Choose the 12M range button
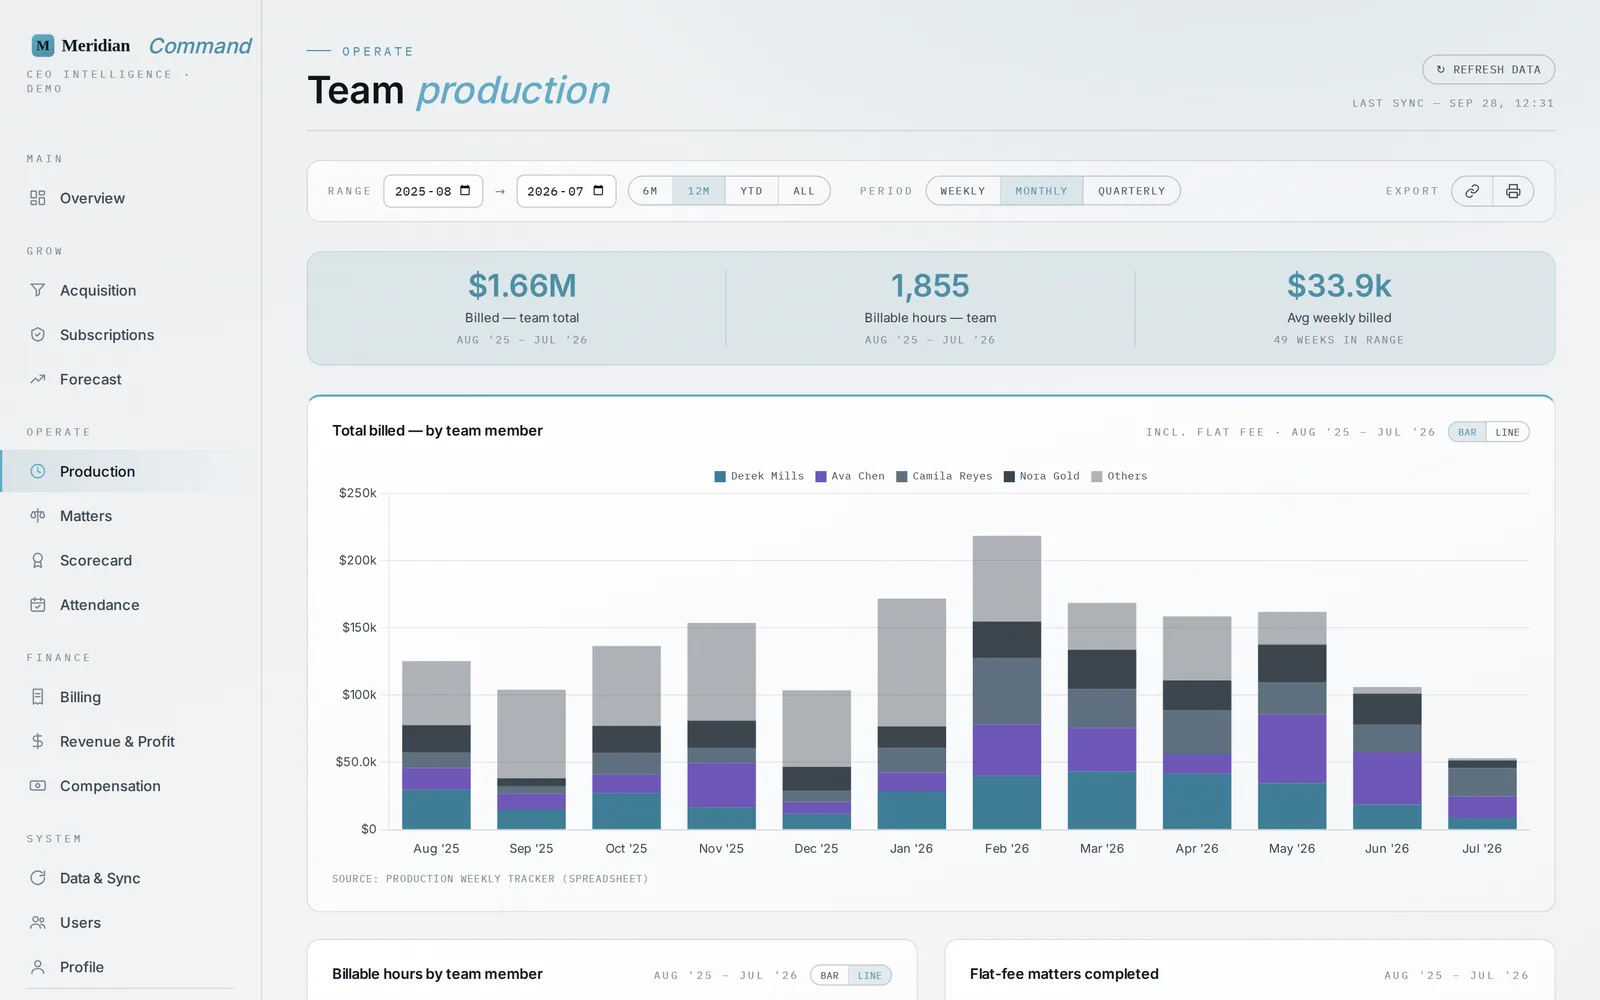The image size is (1600, 1000). coord(699,191)
